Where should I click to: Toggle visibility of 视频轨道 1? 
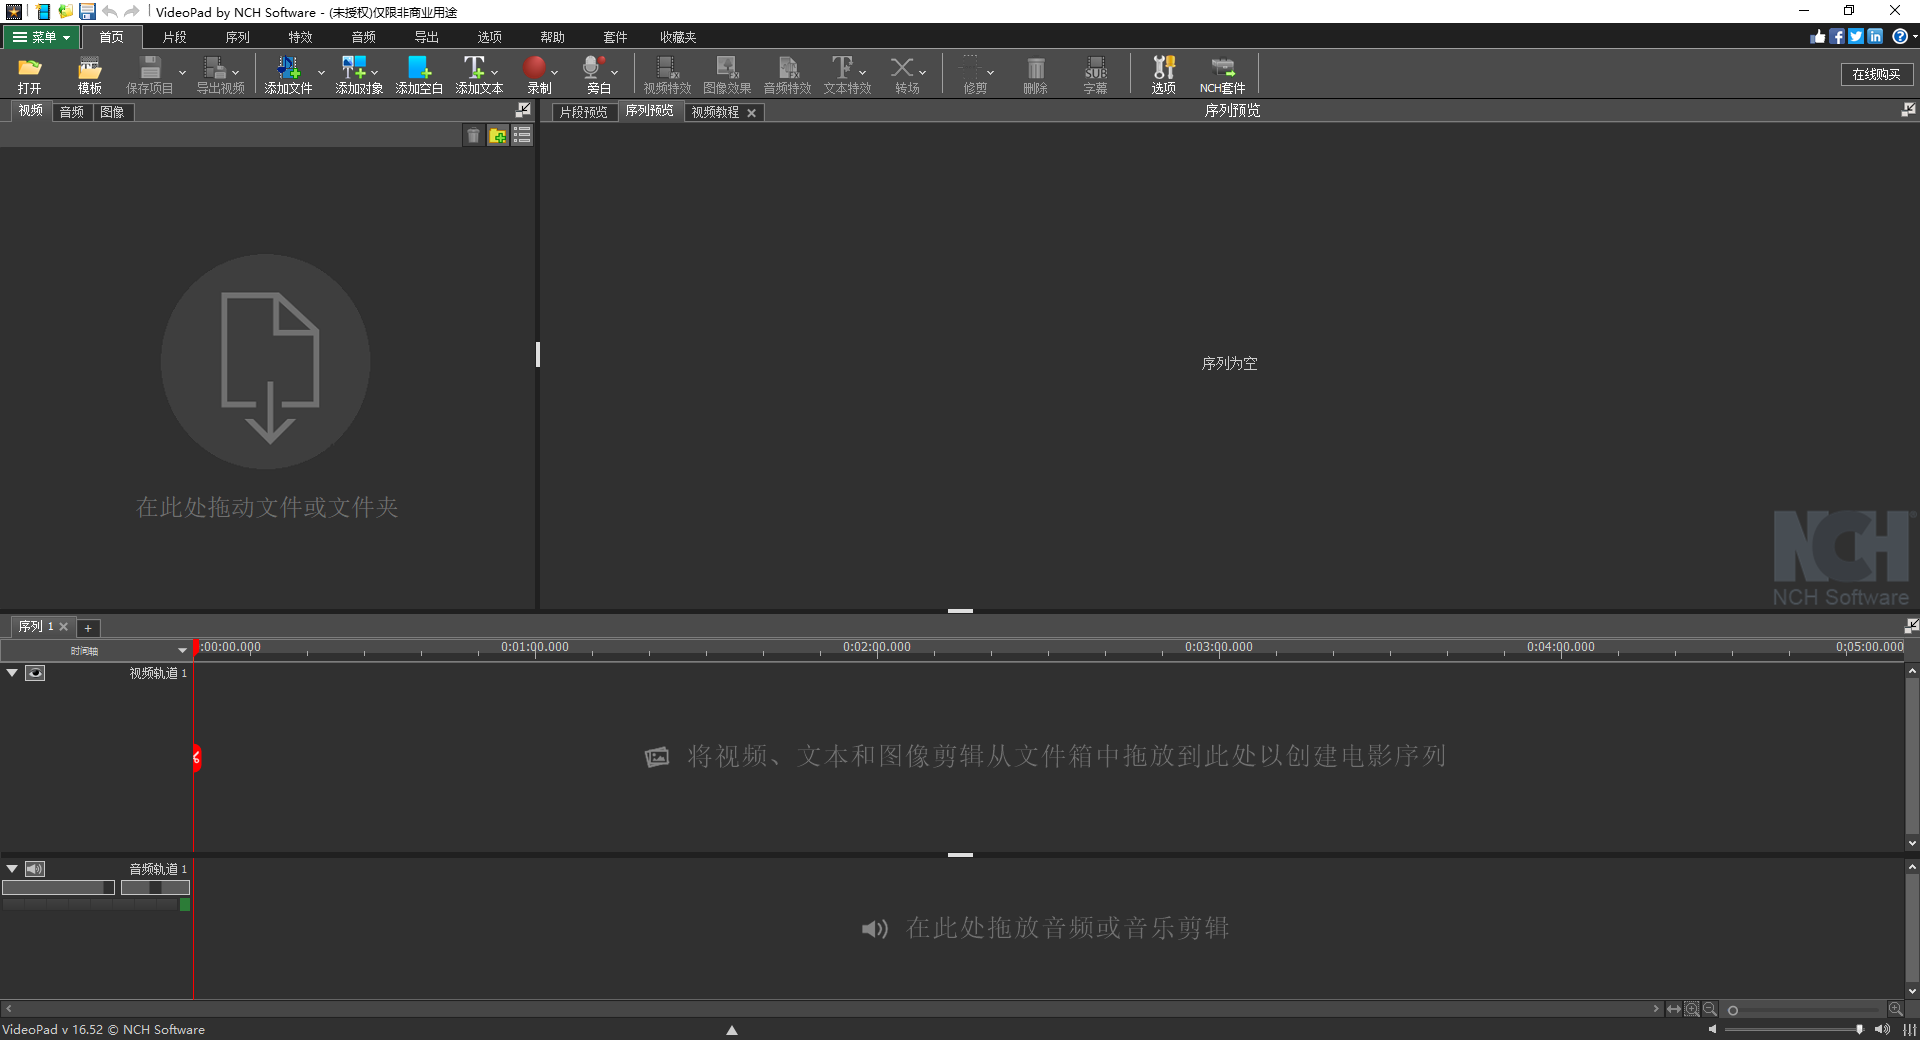coord(36,673)
